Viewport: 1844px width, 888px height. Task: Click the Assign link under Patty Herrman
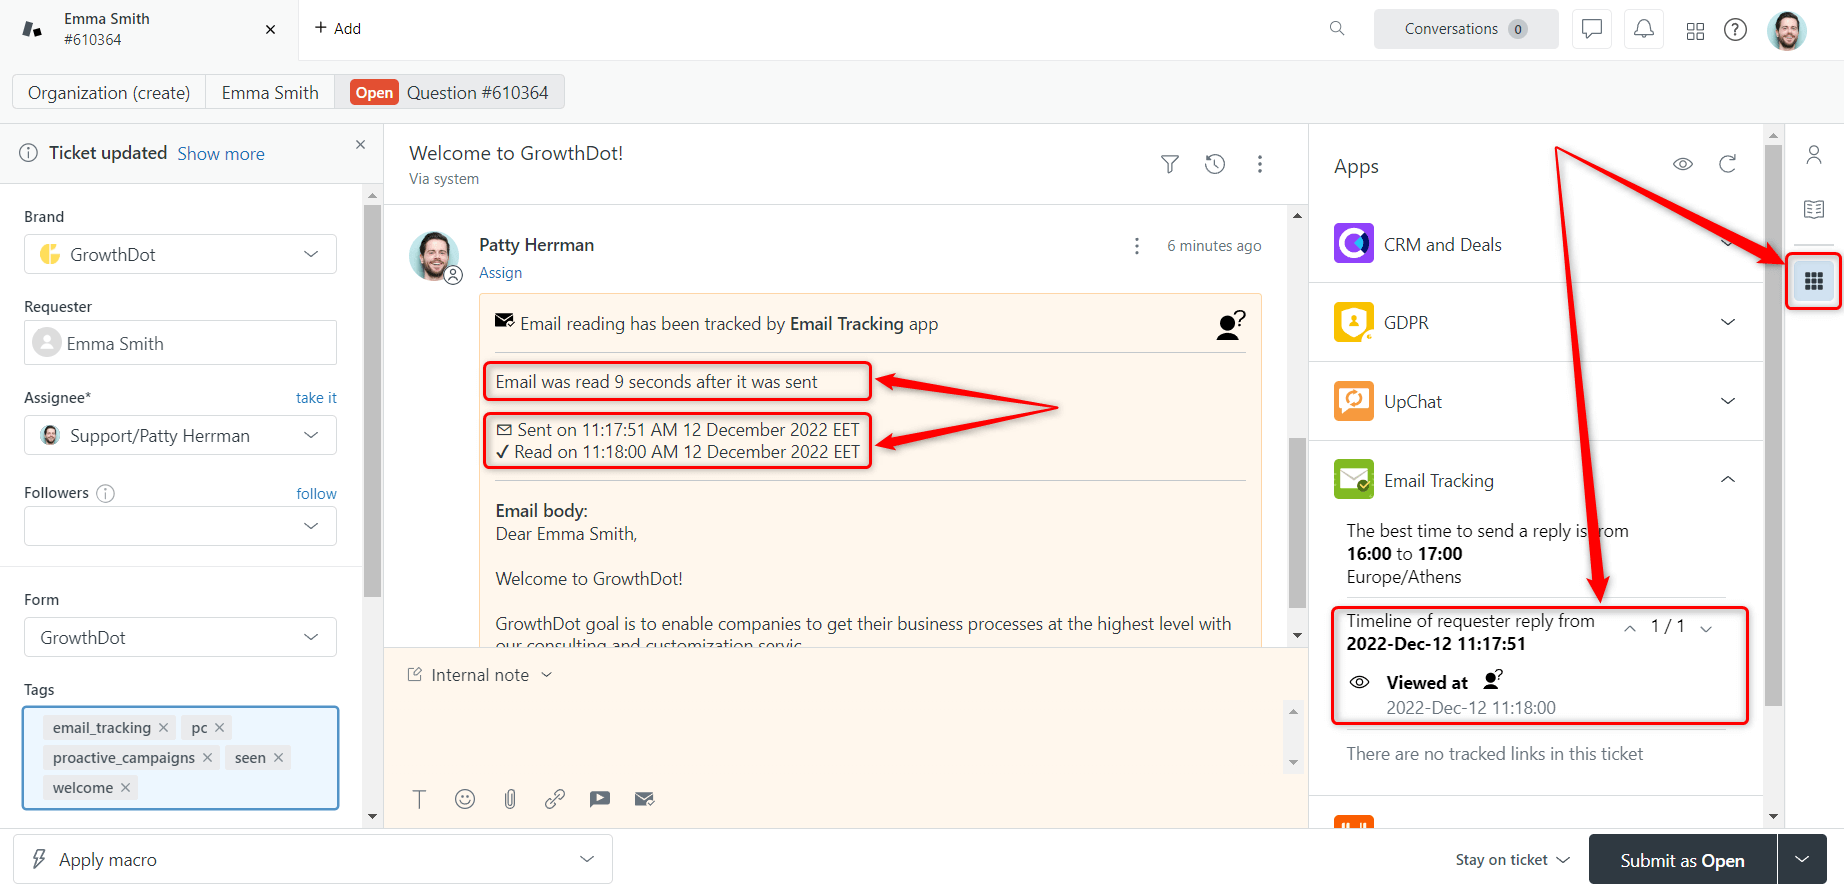500,273
